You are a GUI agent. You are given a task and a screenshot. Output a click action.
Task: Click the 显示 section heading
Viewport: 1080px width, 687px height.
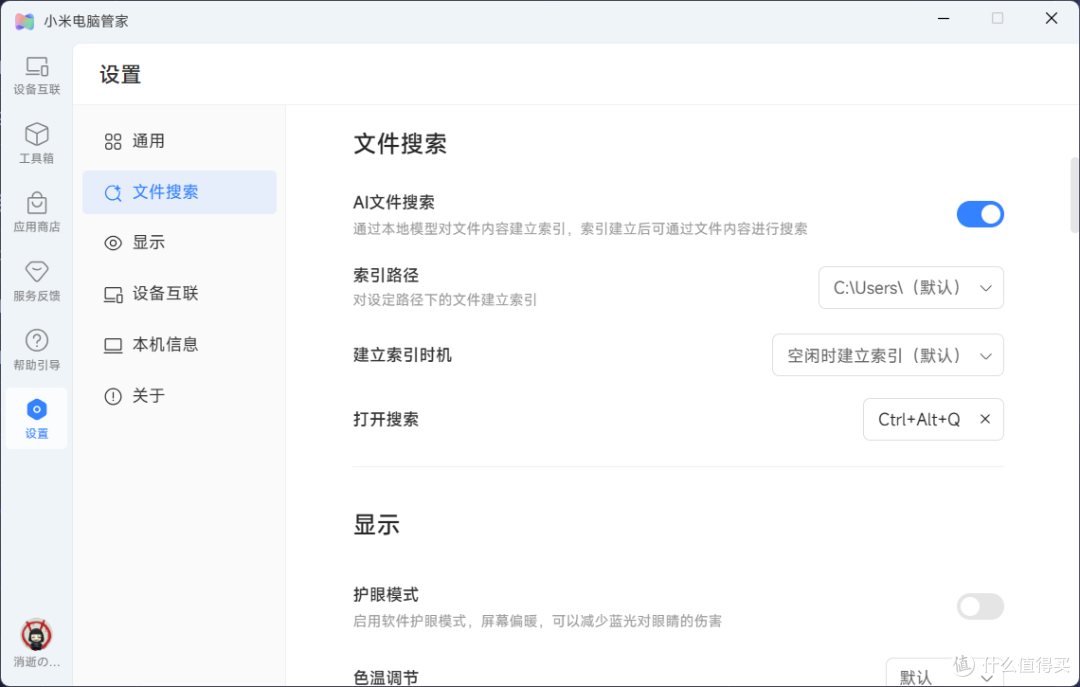[376, 525]
